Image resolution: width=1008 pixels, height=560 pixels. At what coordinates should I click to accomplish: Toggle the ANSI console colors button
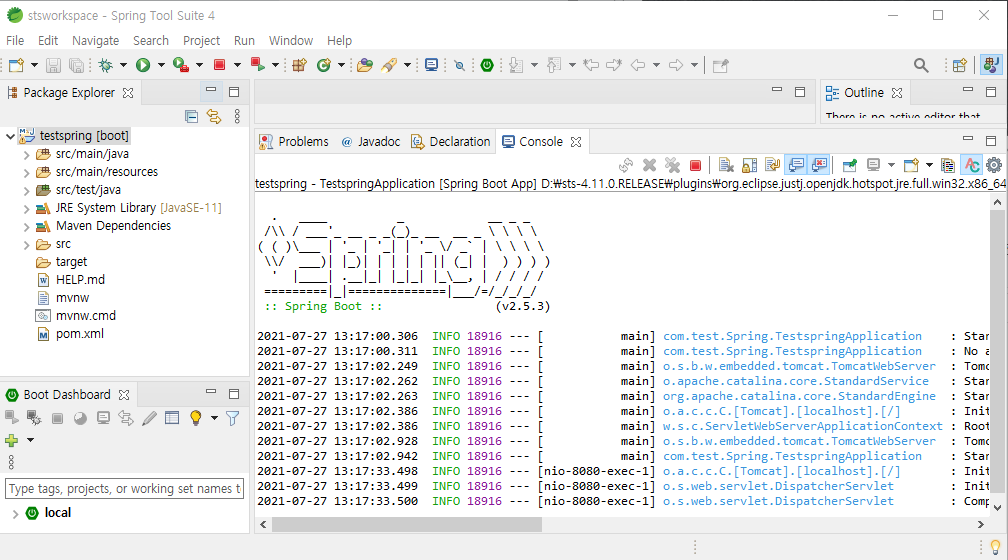(x=971, y=165)
